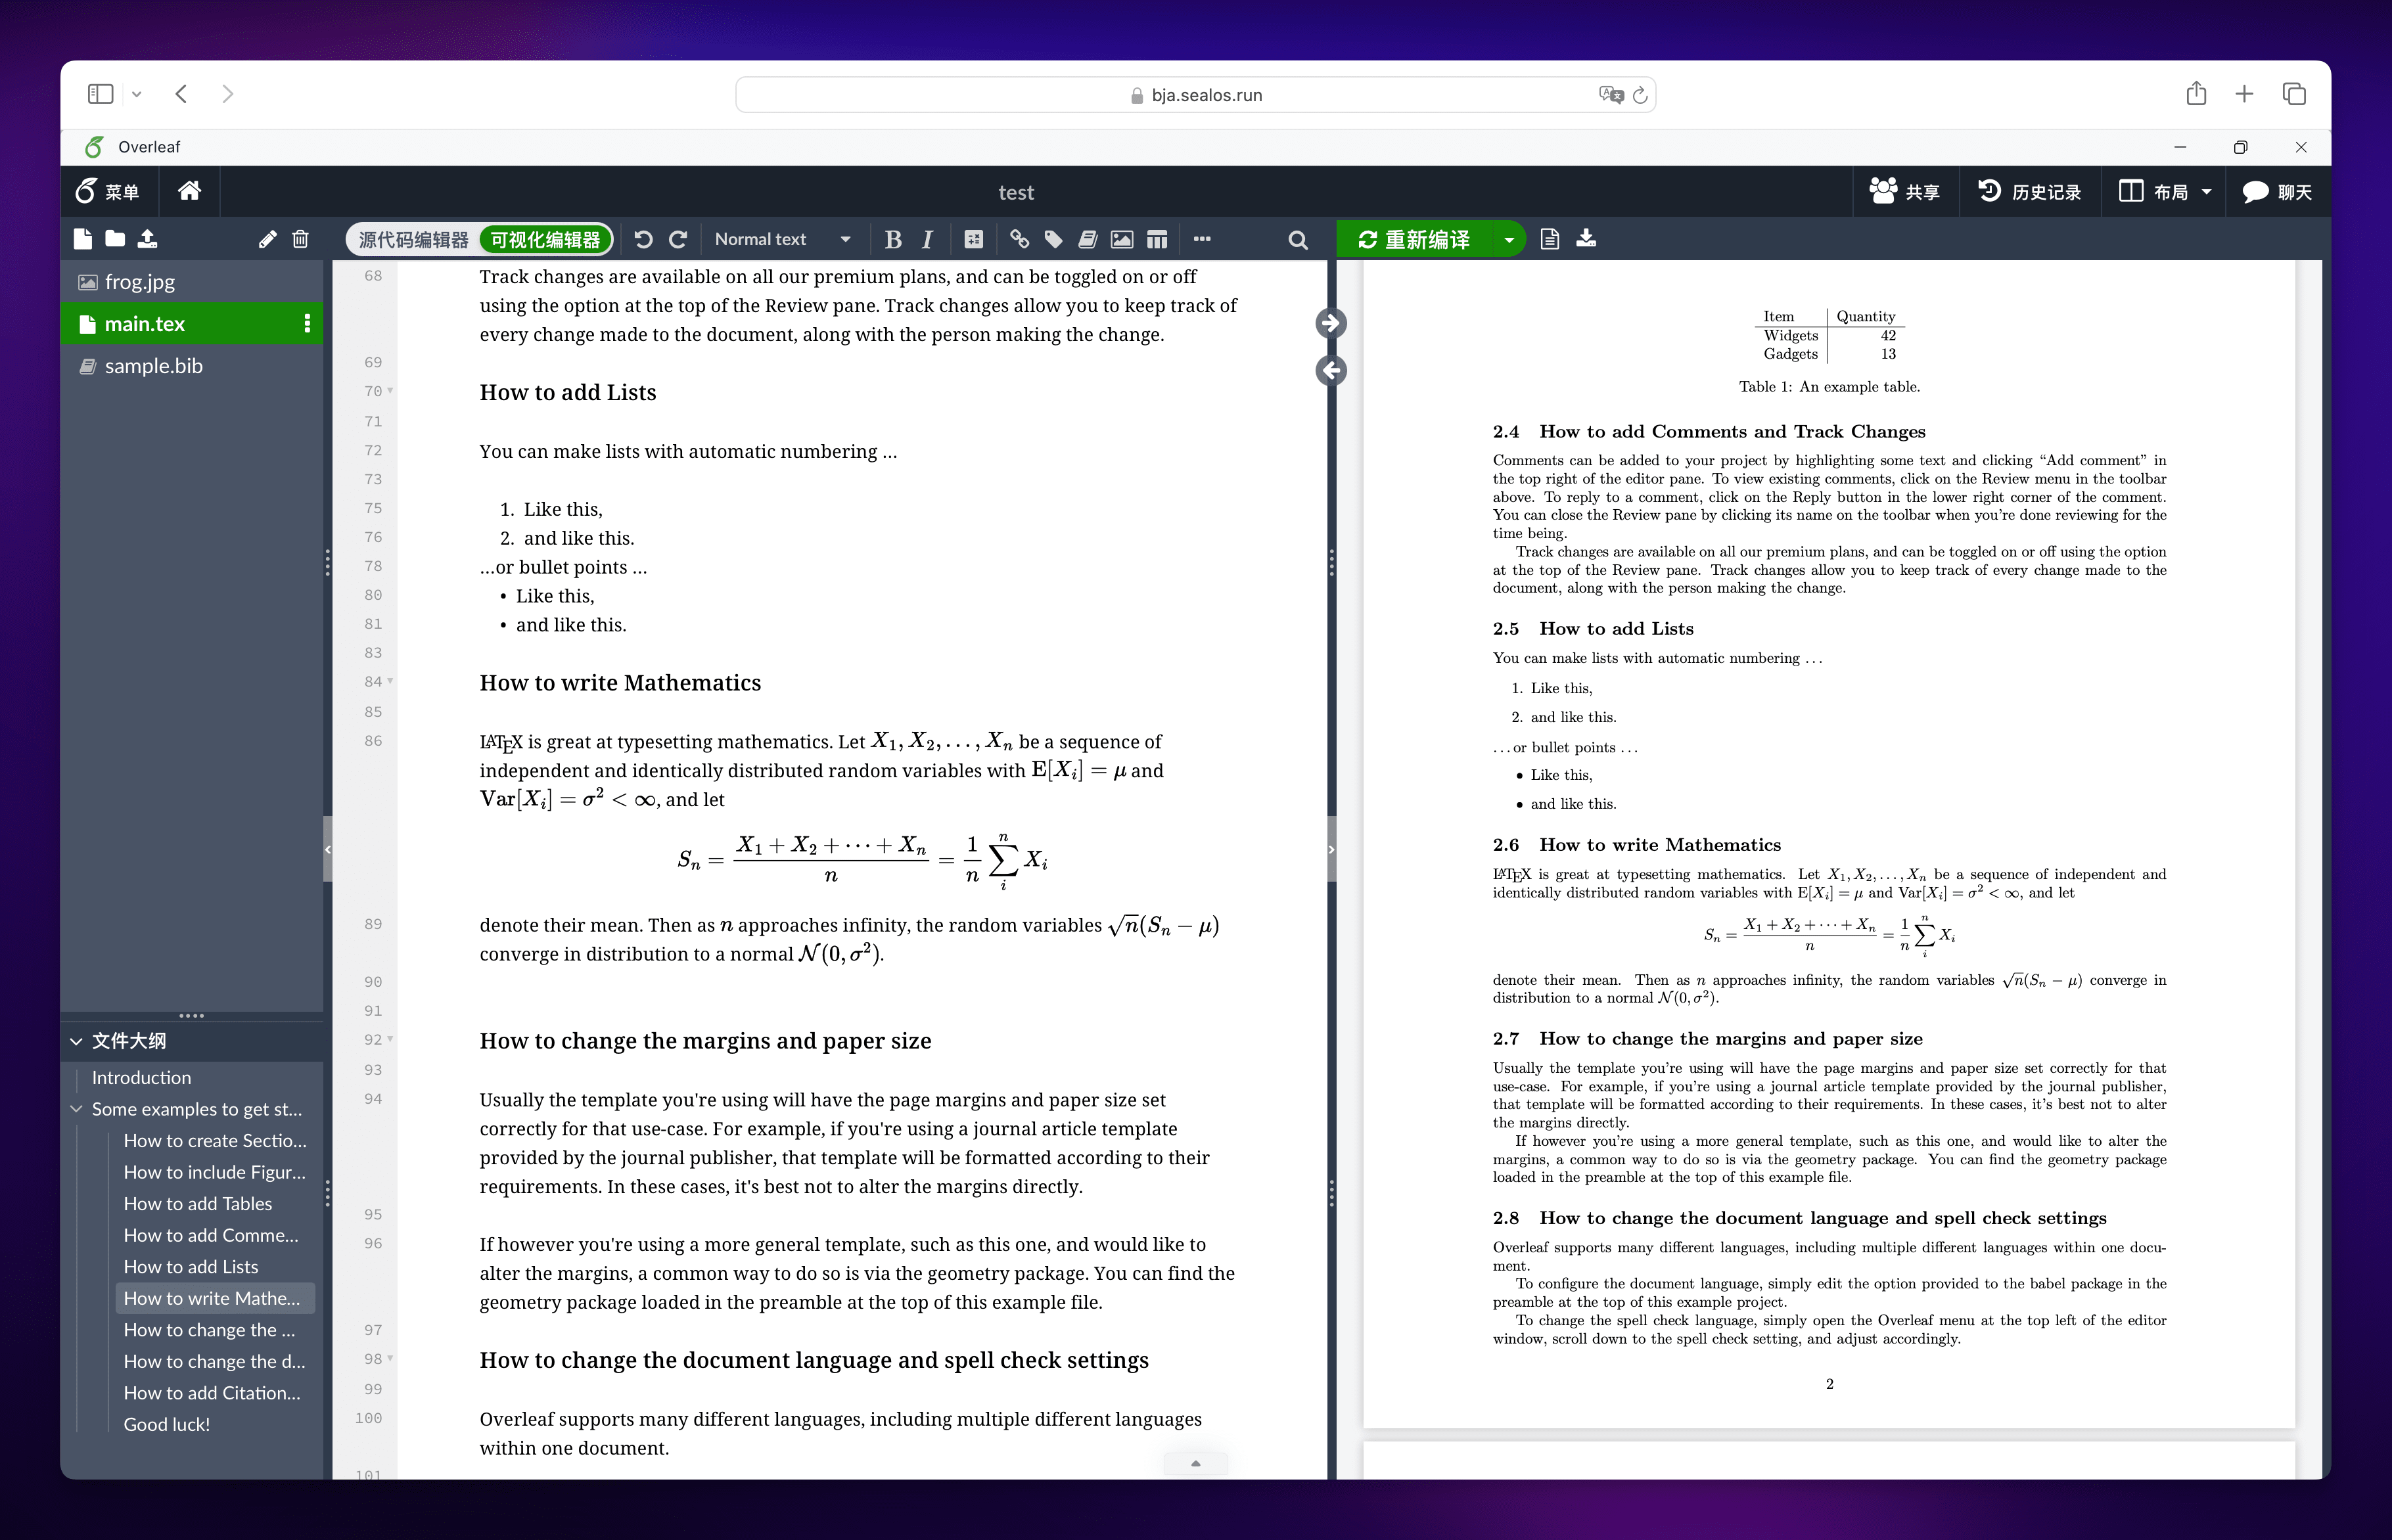This screenshot has height=1540, width=2392.
Task: Click the insert link icon
Action: 1019,239
